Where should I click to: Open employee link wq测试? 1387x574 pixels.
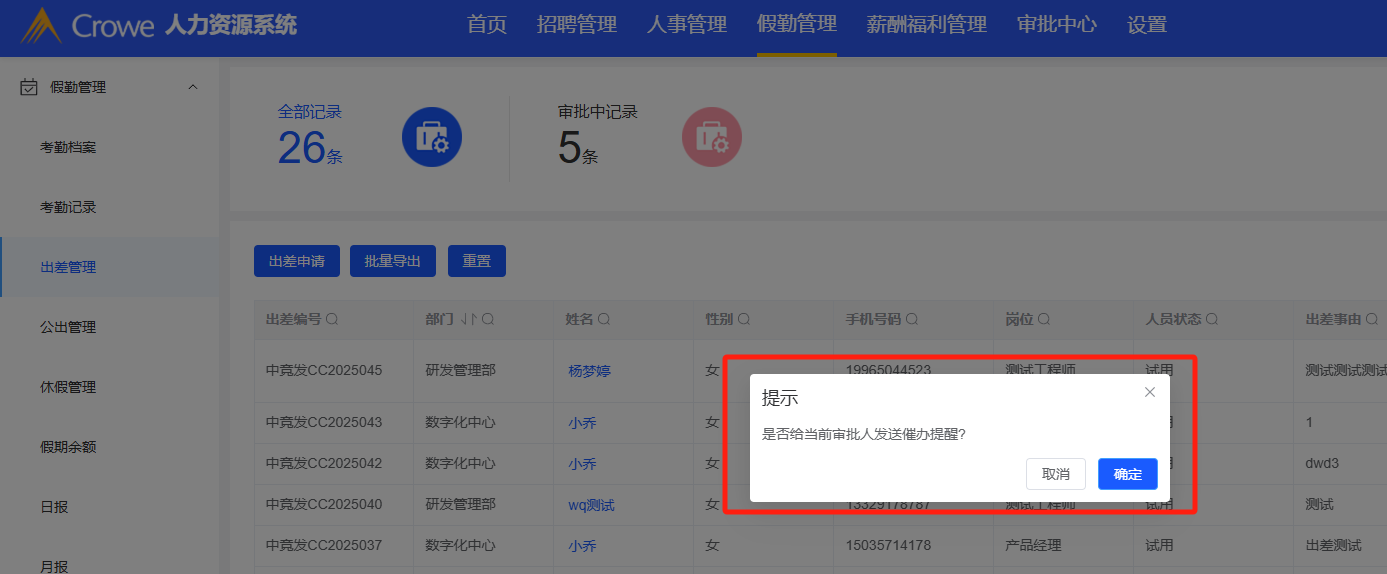tap(592, 505)
